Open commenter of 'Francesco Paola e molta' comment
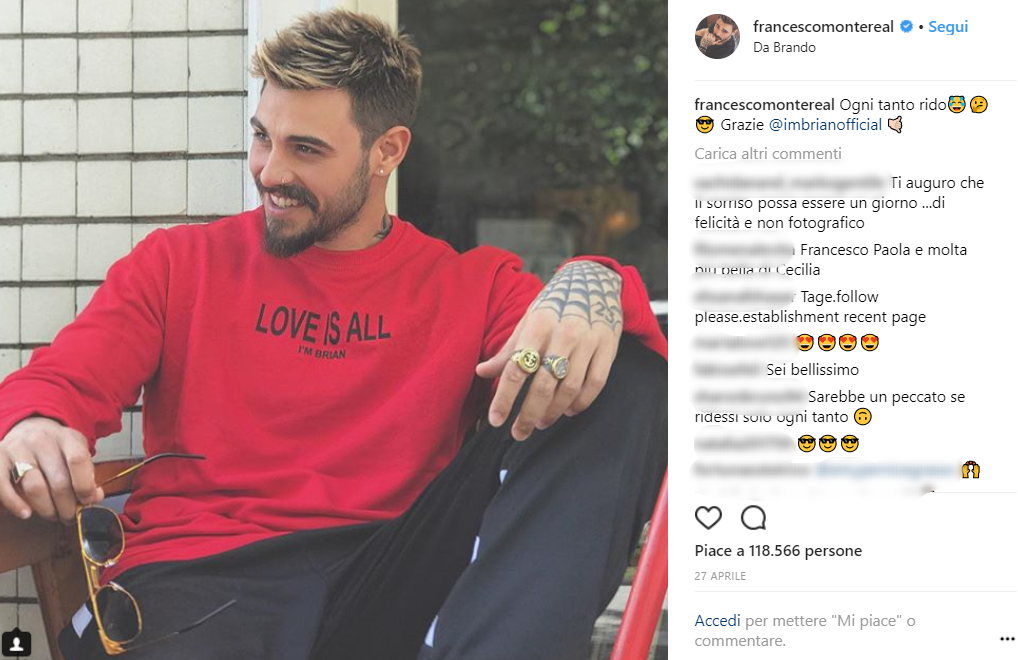 (x=745, y=250)
